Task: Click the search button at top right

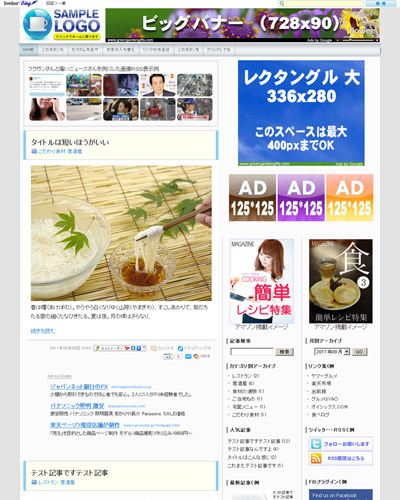Action: (x=380, y=3)
